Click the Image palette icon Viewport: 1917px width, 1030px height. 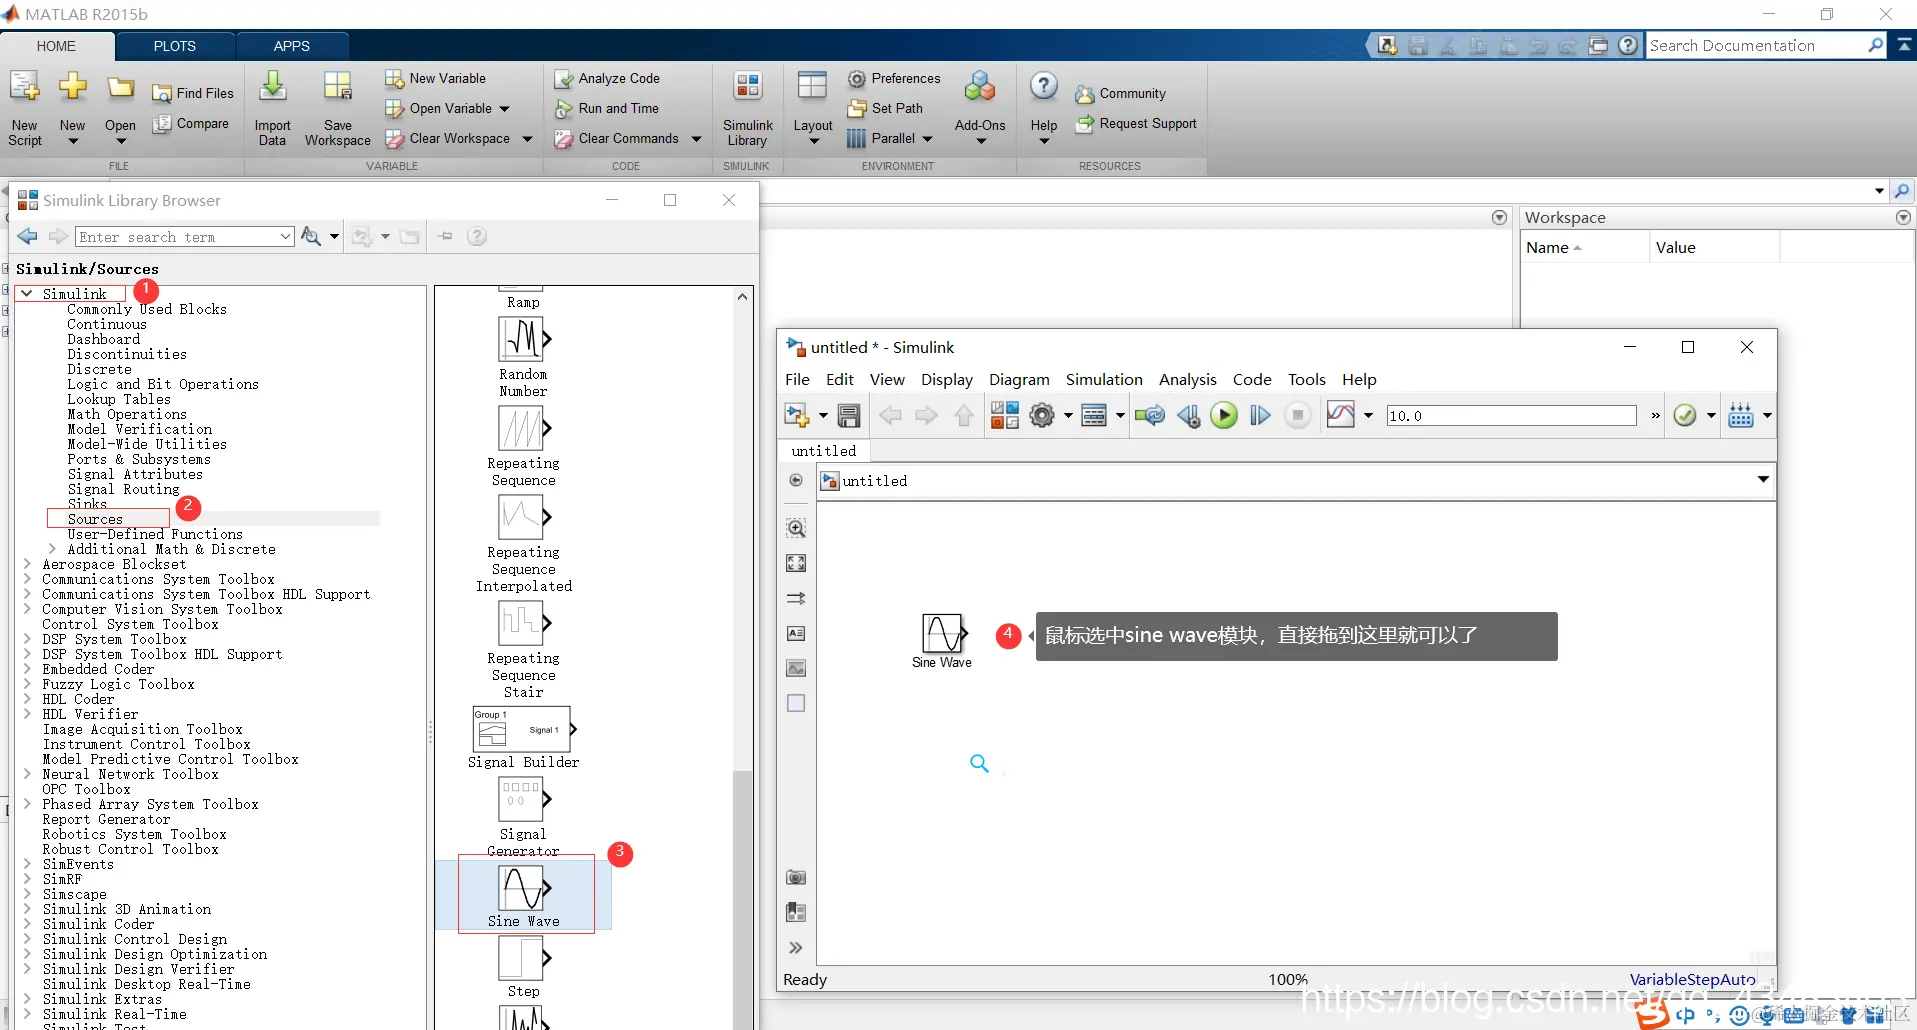[x=796, y=668]
